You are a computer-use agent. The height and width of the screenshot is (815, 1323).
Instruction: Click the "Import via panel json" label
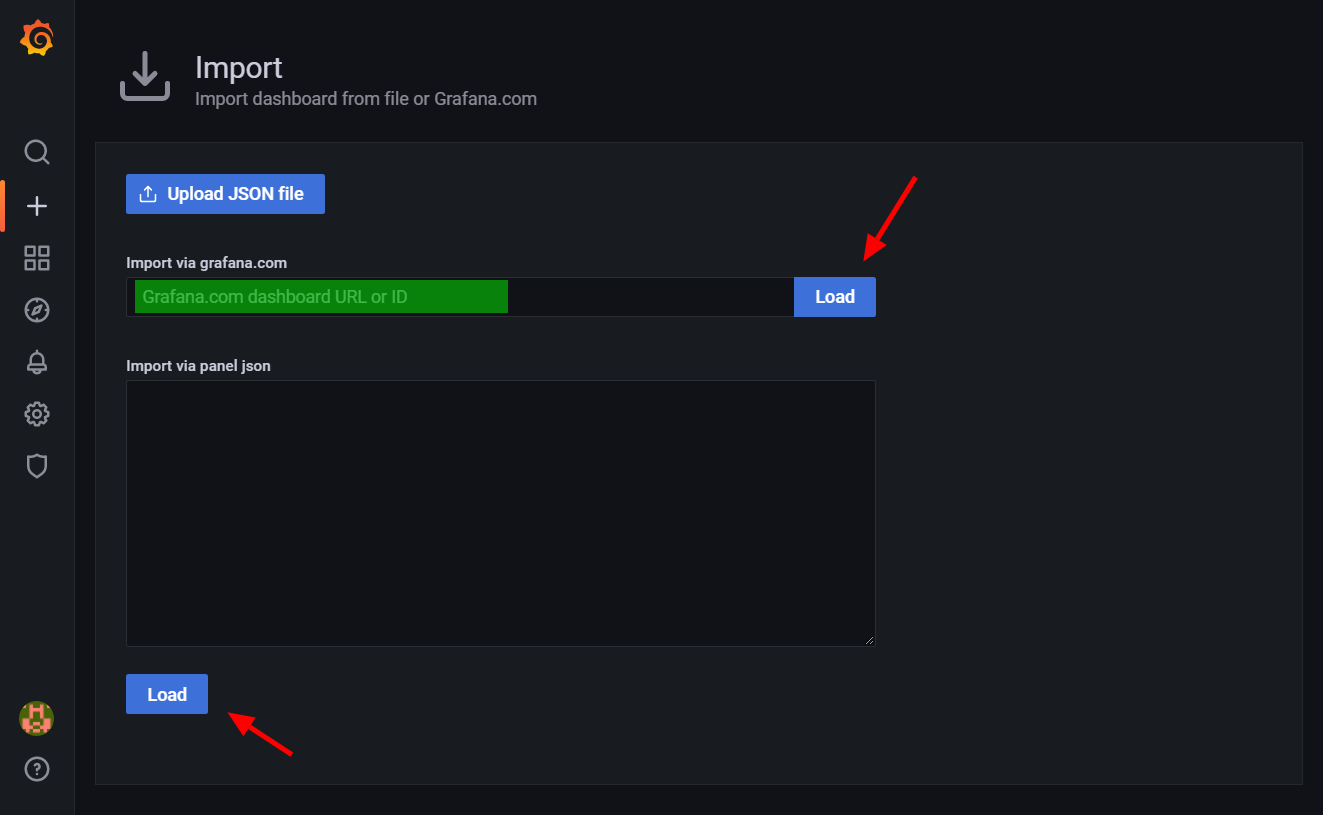[198, 366]
